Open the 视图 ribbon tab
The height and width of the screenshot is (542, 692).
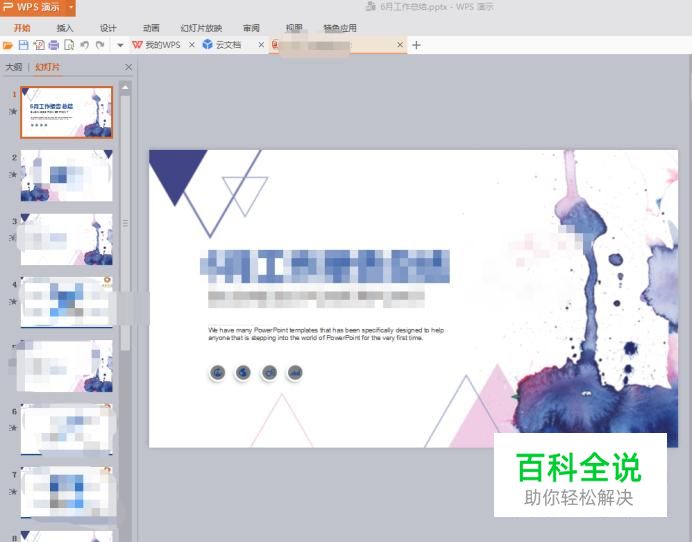(x=294, y=28)
